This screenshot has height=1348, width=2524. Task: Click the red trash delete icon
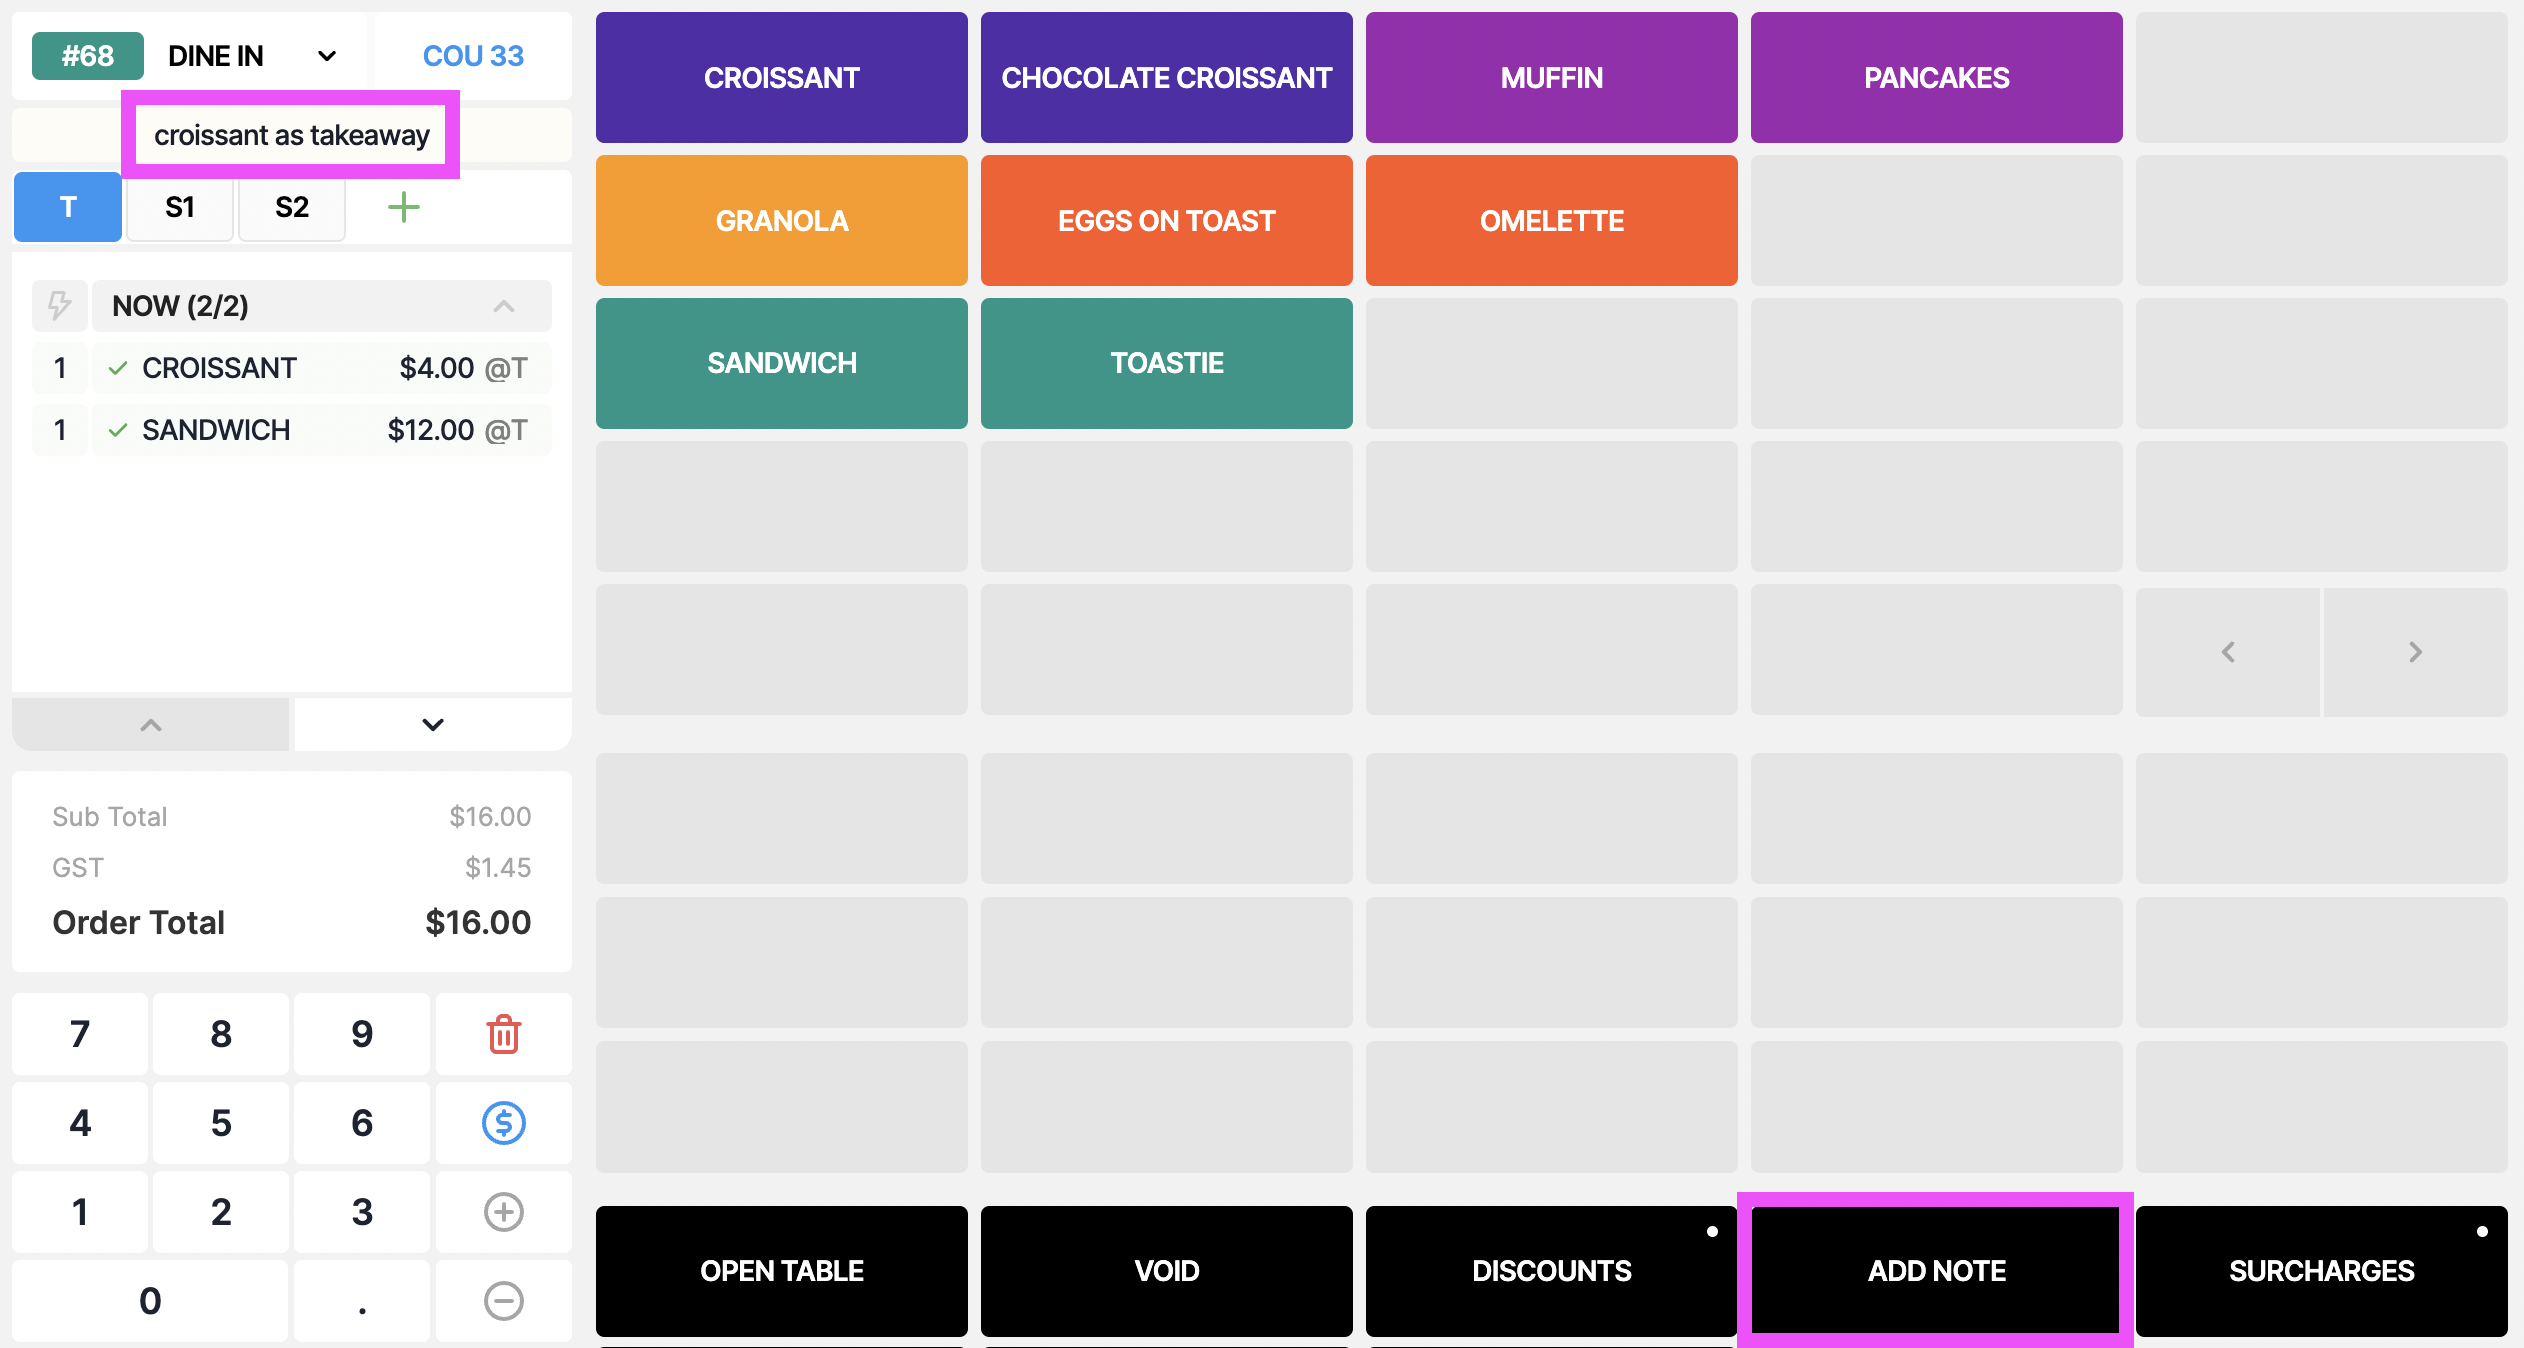(503, 1034)
